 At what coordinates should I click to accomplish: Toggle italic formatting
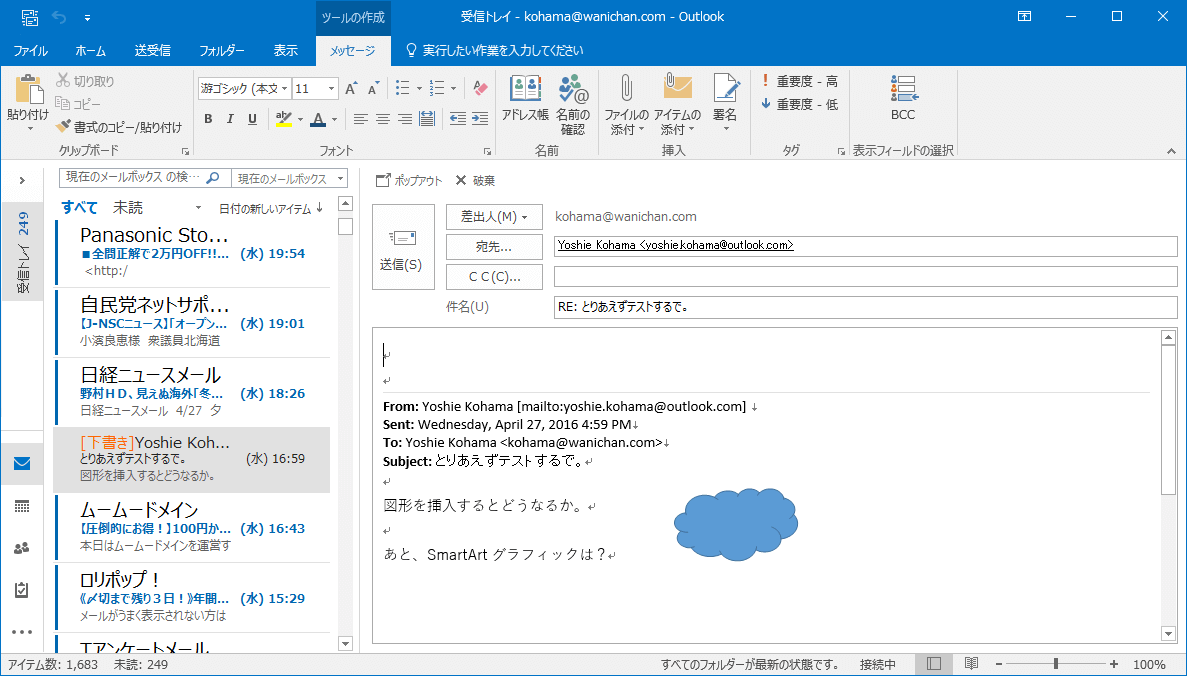(x=230, y=119)
